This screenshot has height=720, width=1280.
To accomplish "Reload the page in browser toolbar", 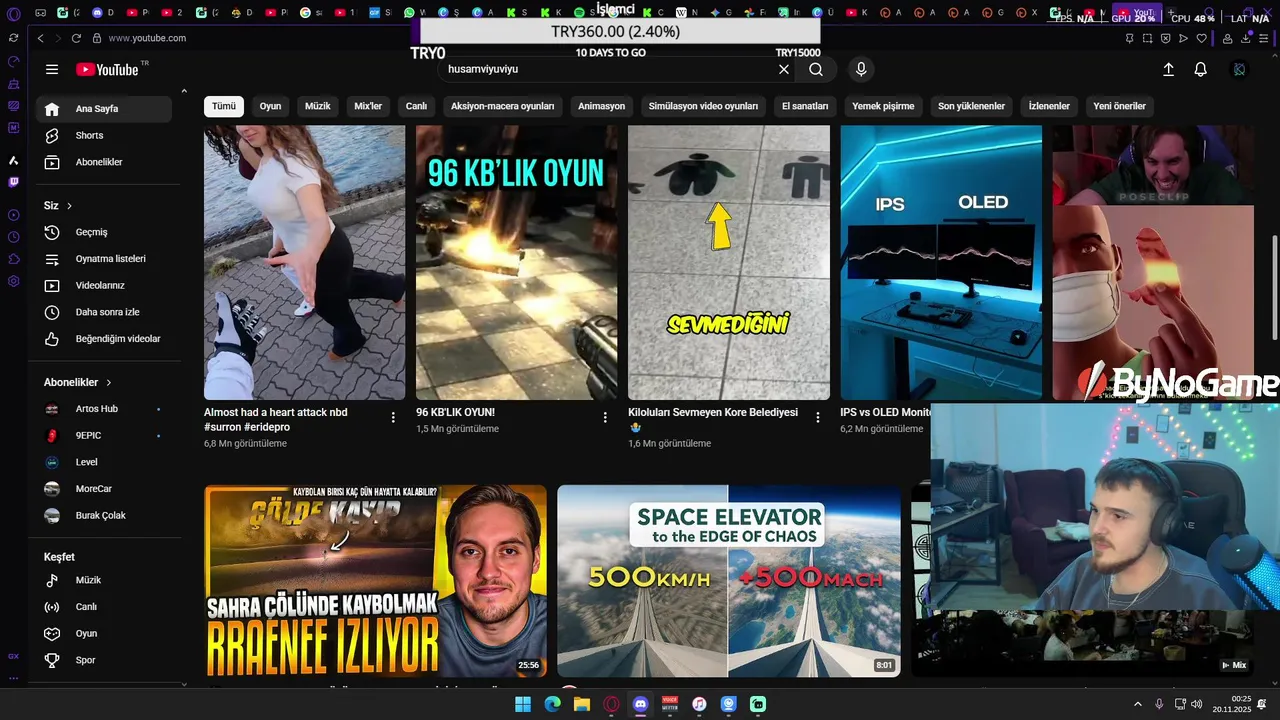I will click(x=76, y=38).
